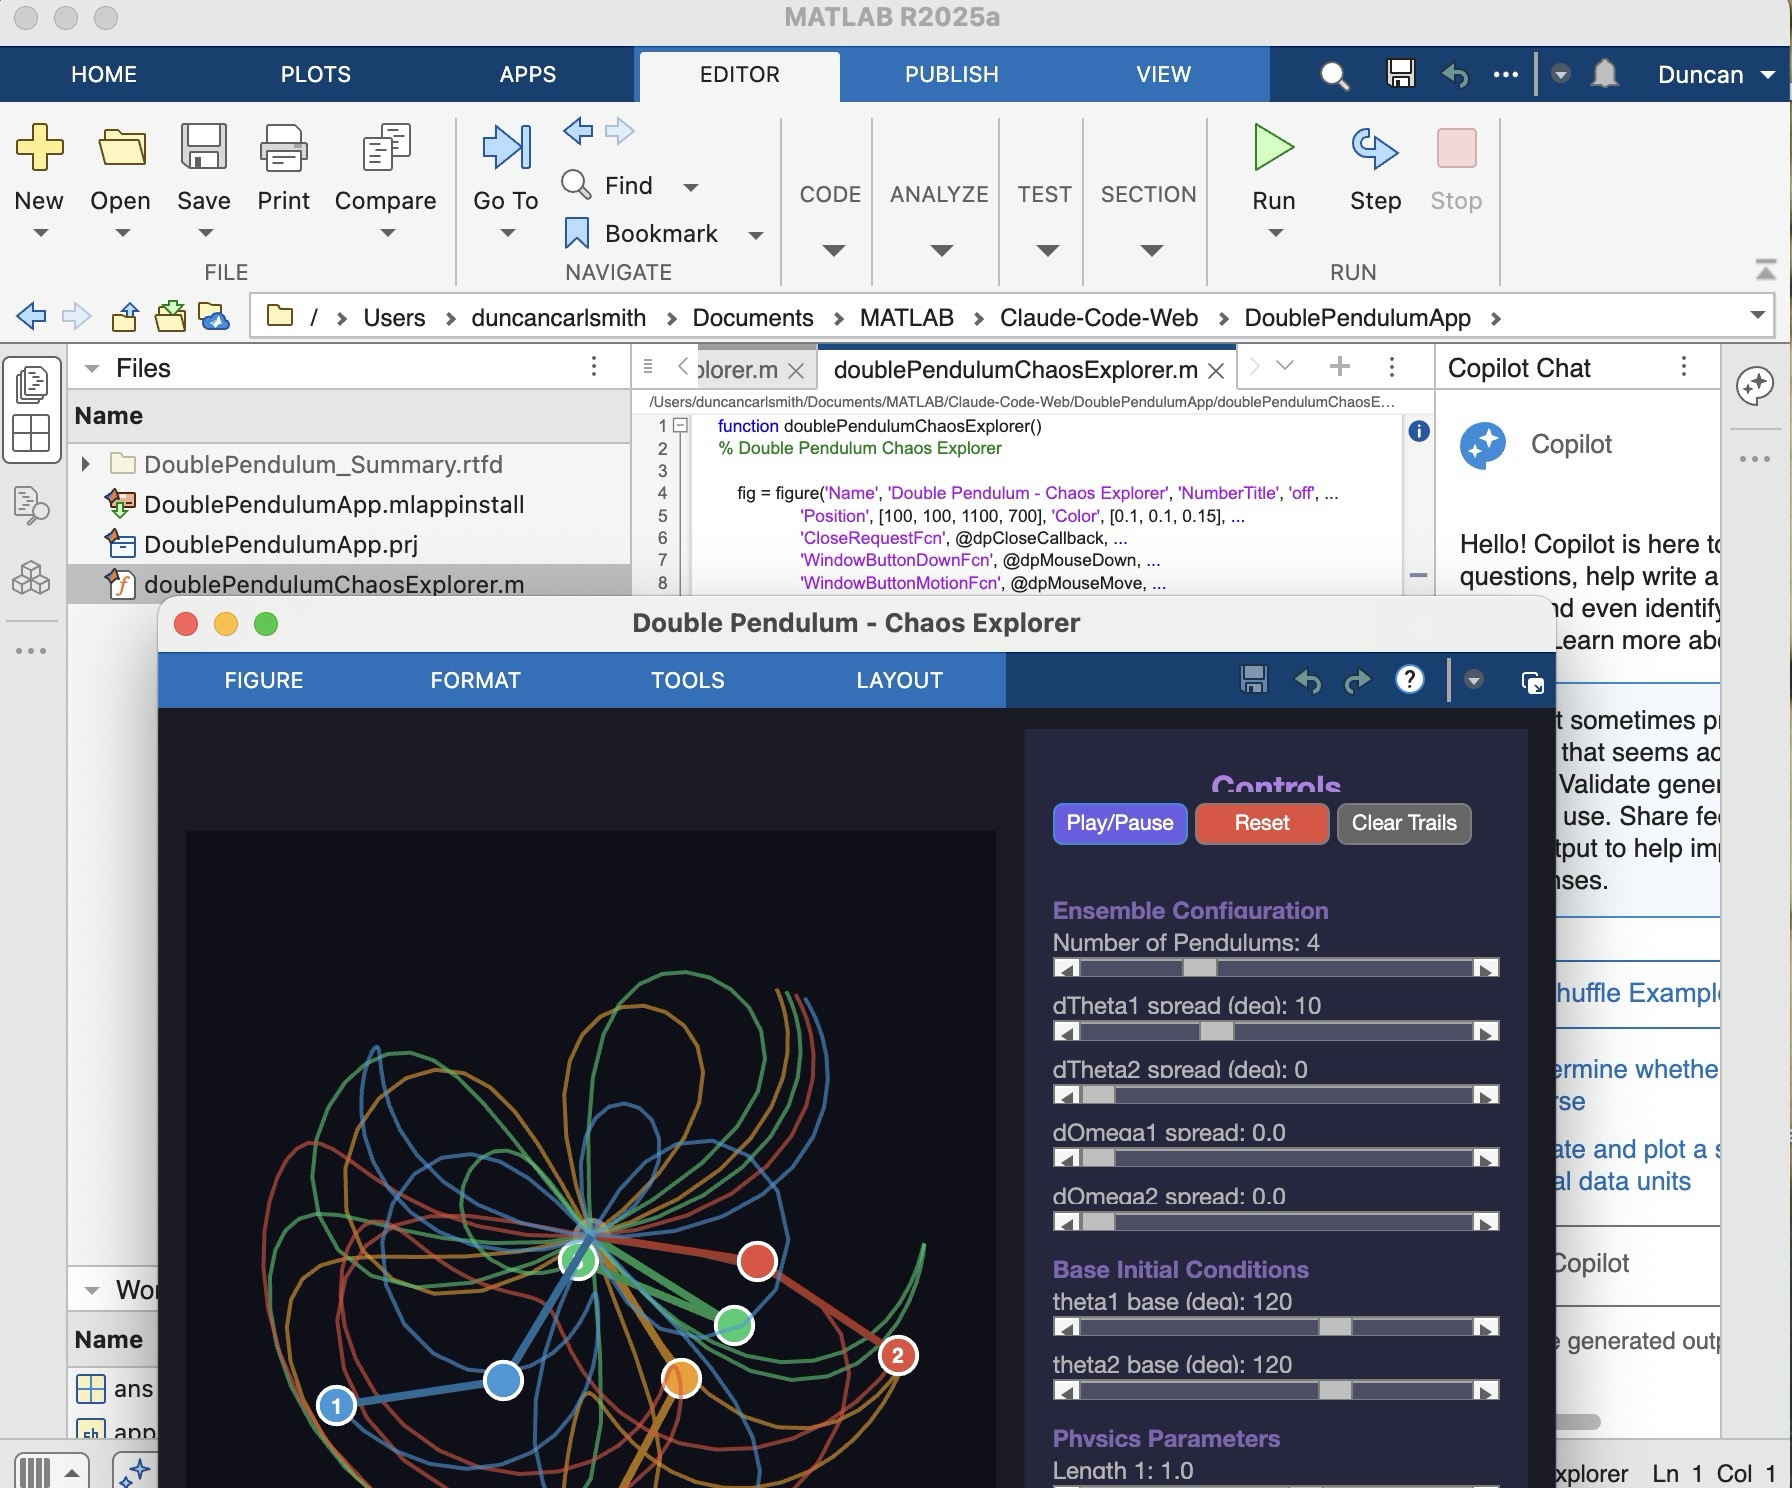Open the TOOLS tab in figure window
This screenshot has height=1488, width=1792.
[687, 680]
